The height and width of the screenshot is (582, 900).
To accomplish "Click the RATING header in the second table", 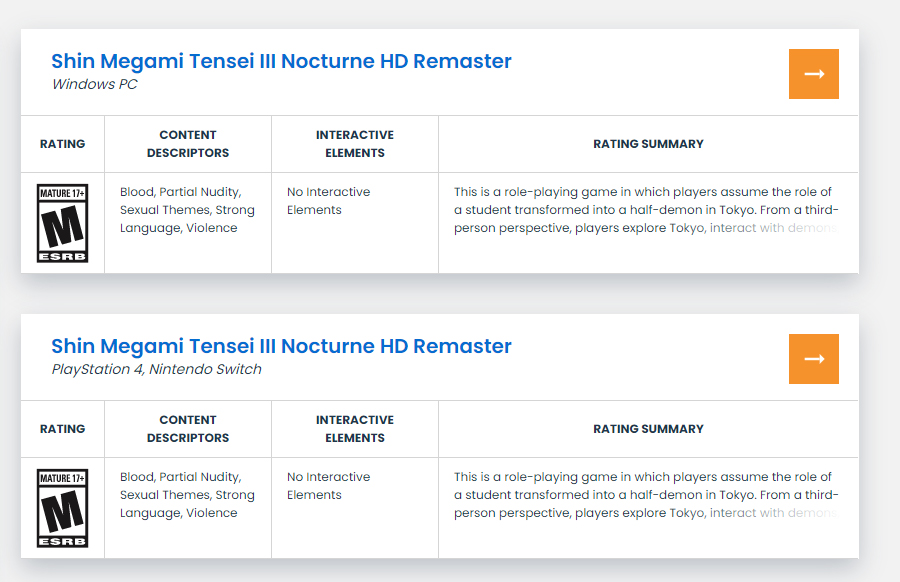I will [63, 429].
